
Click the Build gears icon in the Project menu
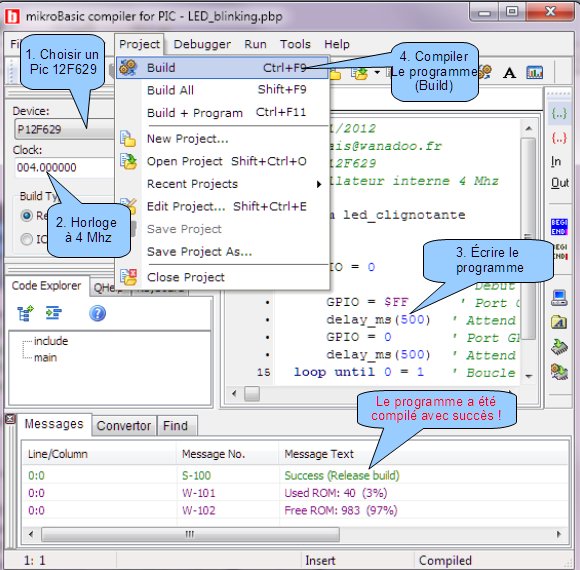coord(128,68)
